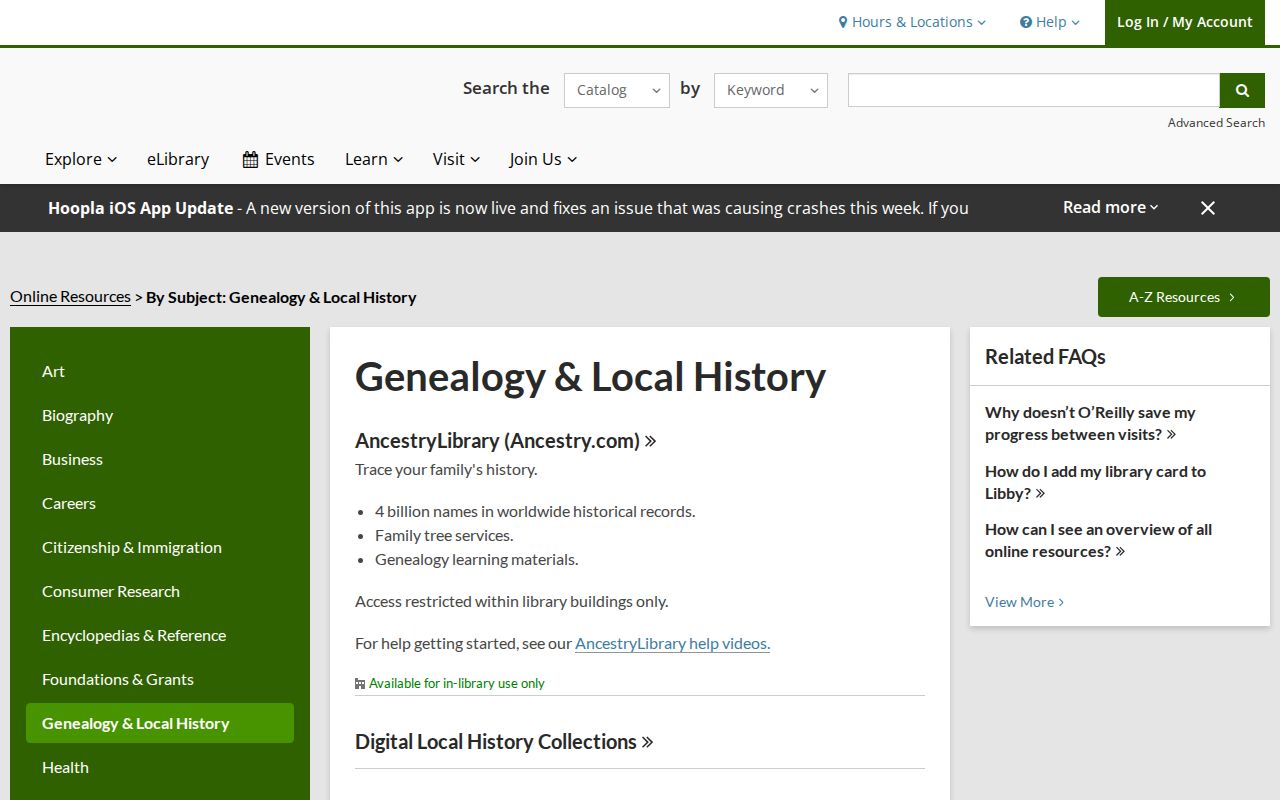Screen dimensions: 1280x800
Task: Open the Hours & Locations menu
Action: click(x=912, y=22)
